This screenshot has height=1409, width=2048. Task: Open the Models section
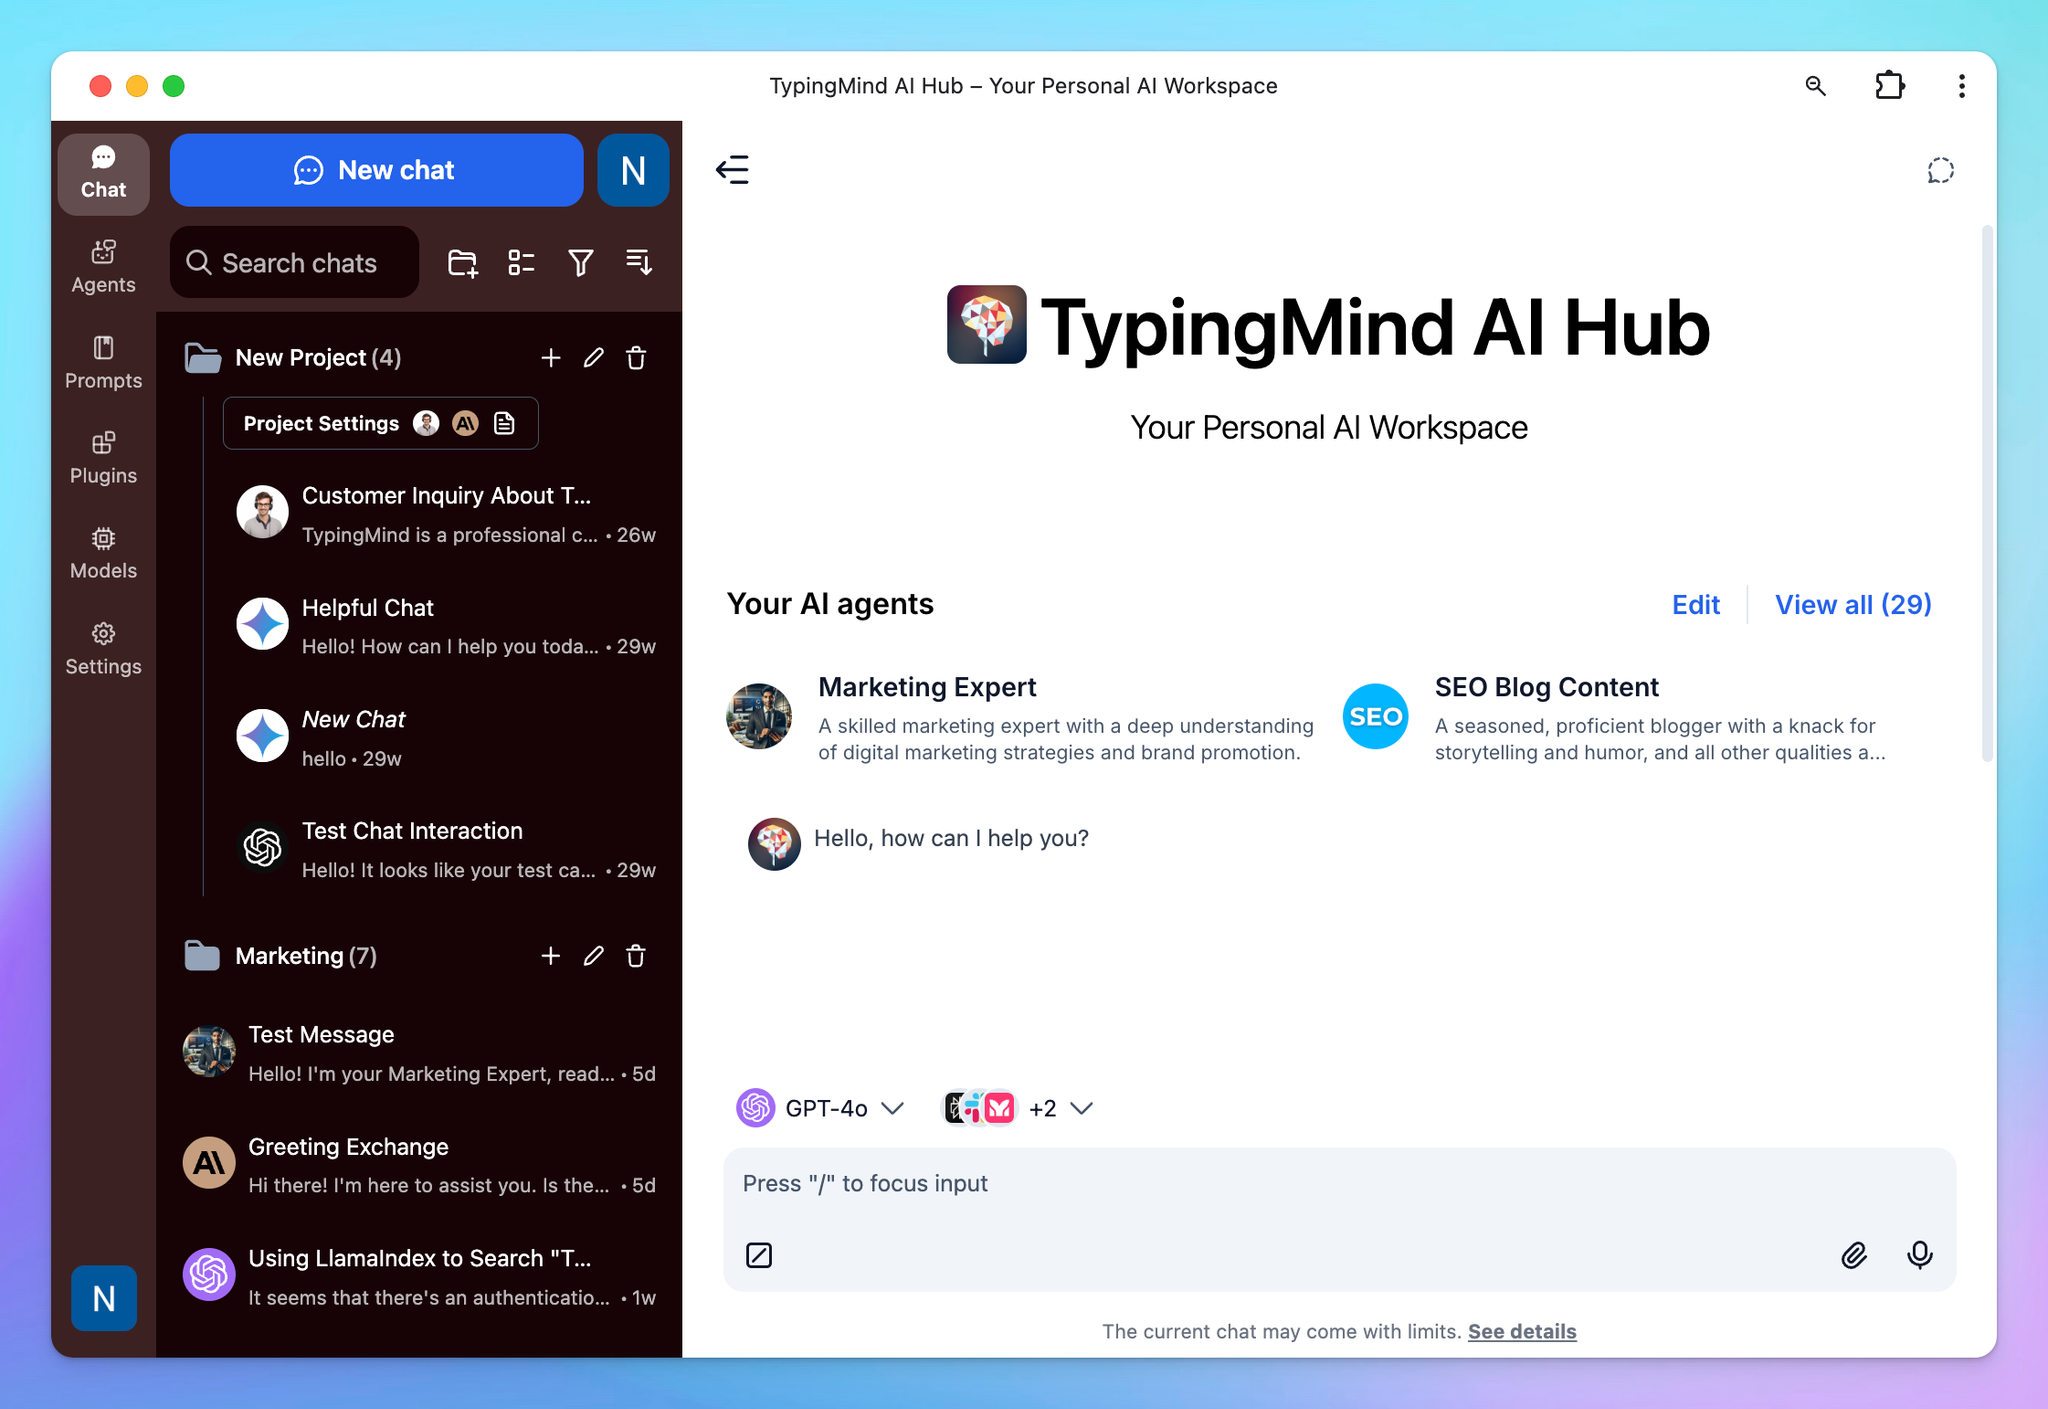103,553
